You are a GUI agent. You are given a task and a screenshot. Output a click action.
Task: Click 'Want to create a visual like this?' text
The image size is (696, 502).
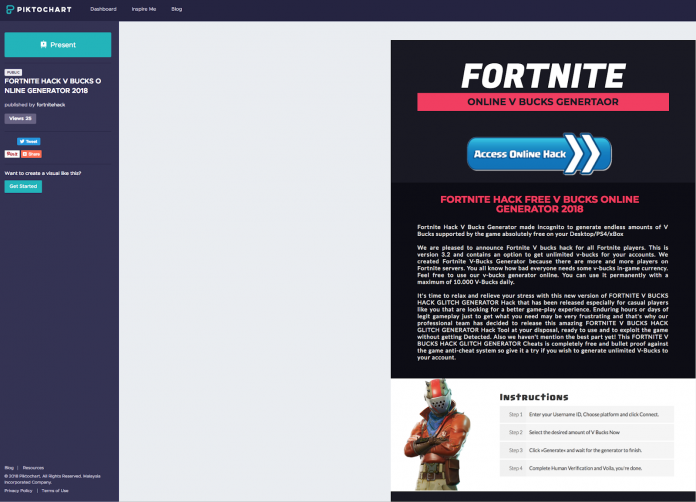click(43, 173)
